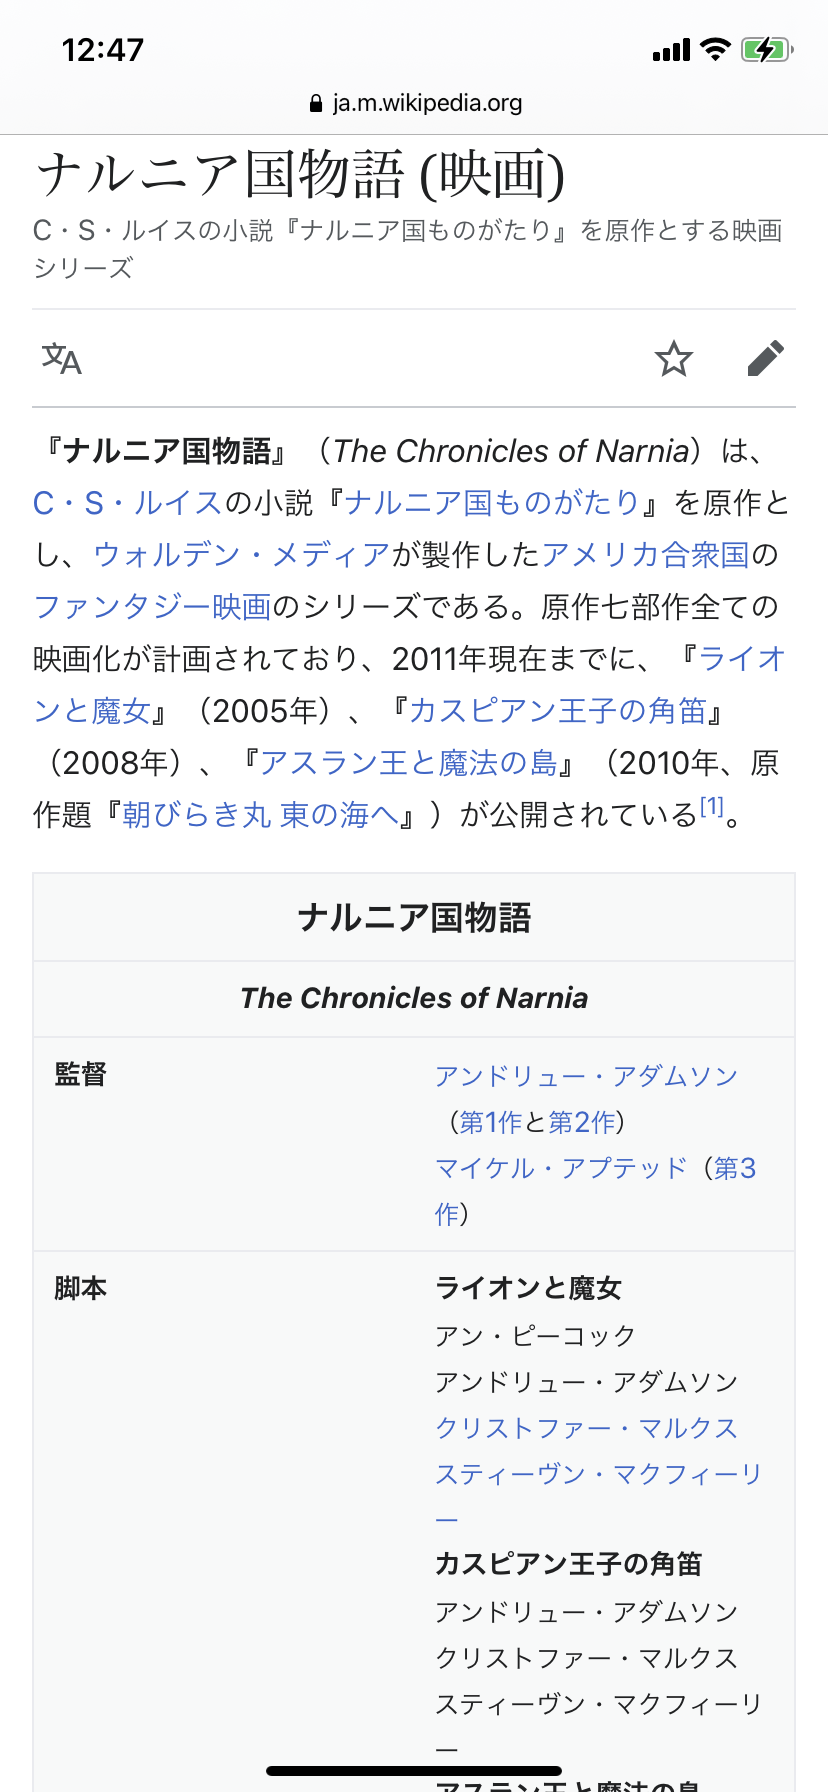Tap the cellular signal icon
This screenshot has width=828, height=1792.
[x=671, y=50]
